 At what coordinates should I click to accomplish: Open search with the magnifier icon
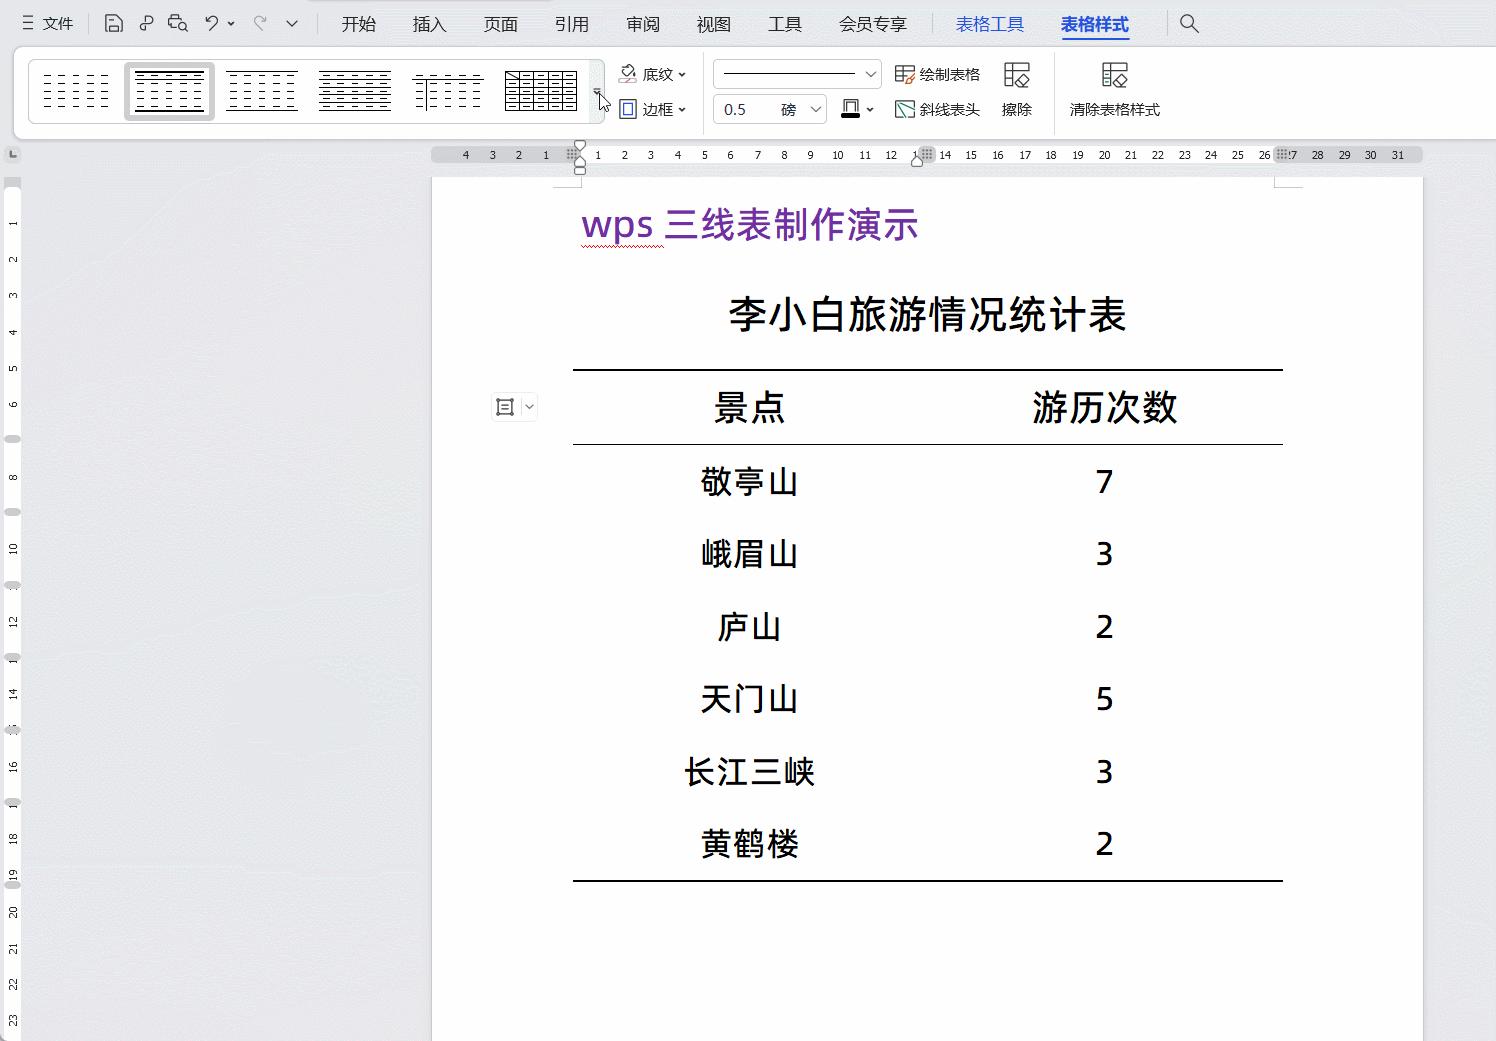click(x=1188, y=22)
